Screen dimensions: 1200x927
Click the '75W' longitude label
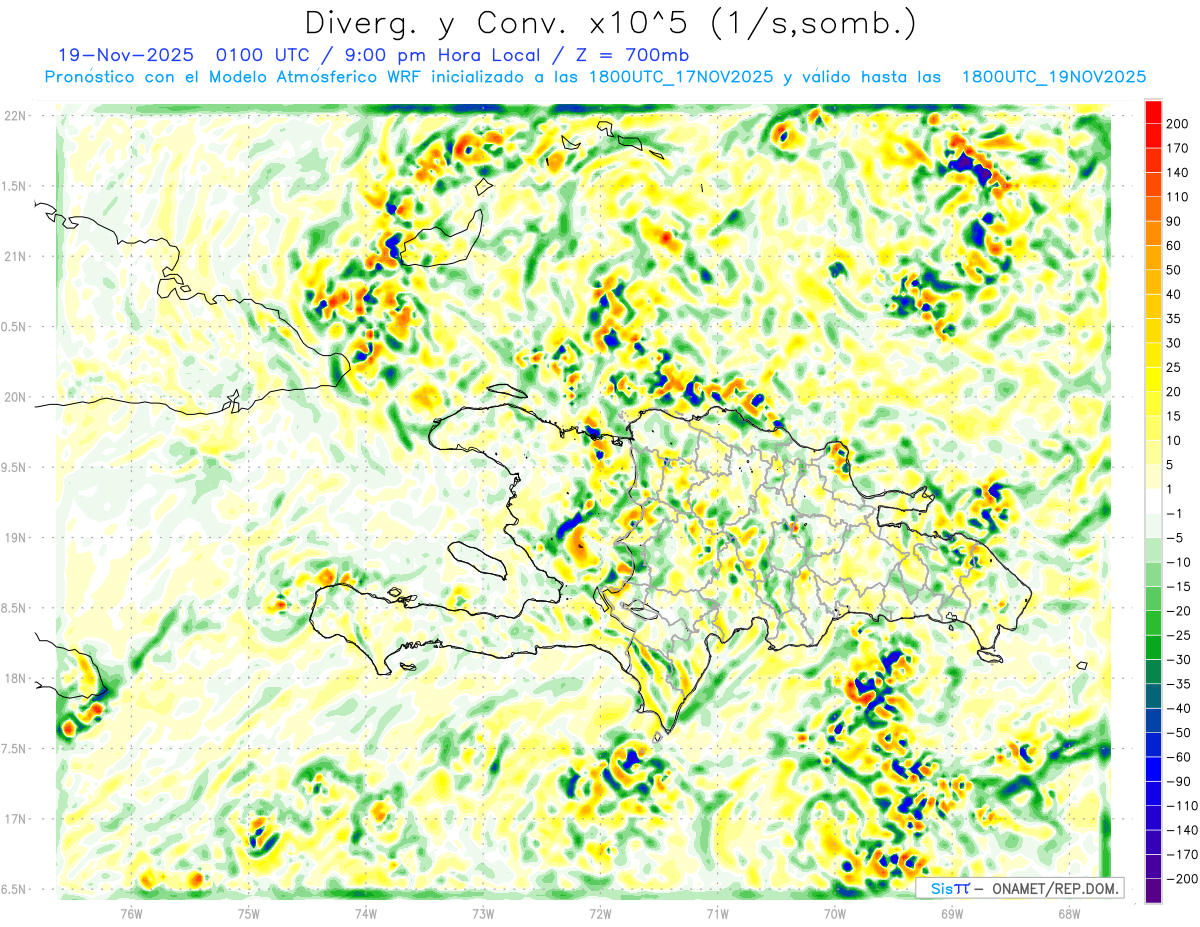tap(249, 913)
